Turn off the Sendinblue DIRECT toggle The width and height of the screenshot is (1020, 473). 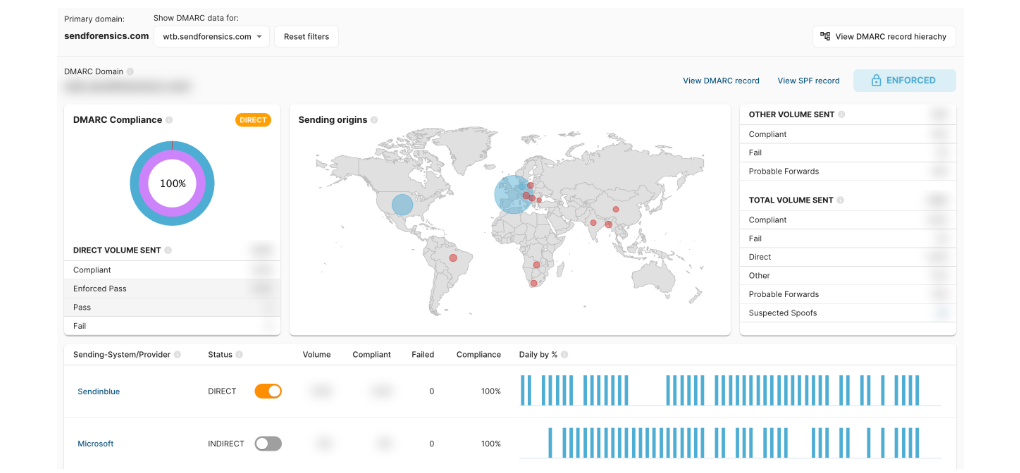[x=268, y=391]
